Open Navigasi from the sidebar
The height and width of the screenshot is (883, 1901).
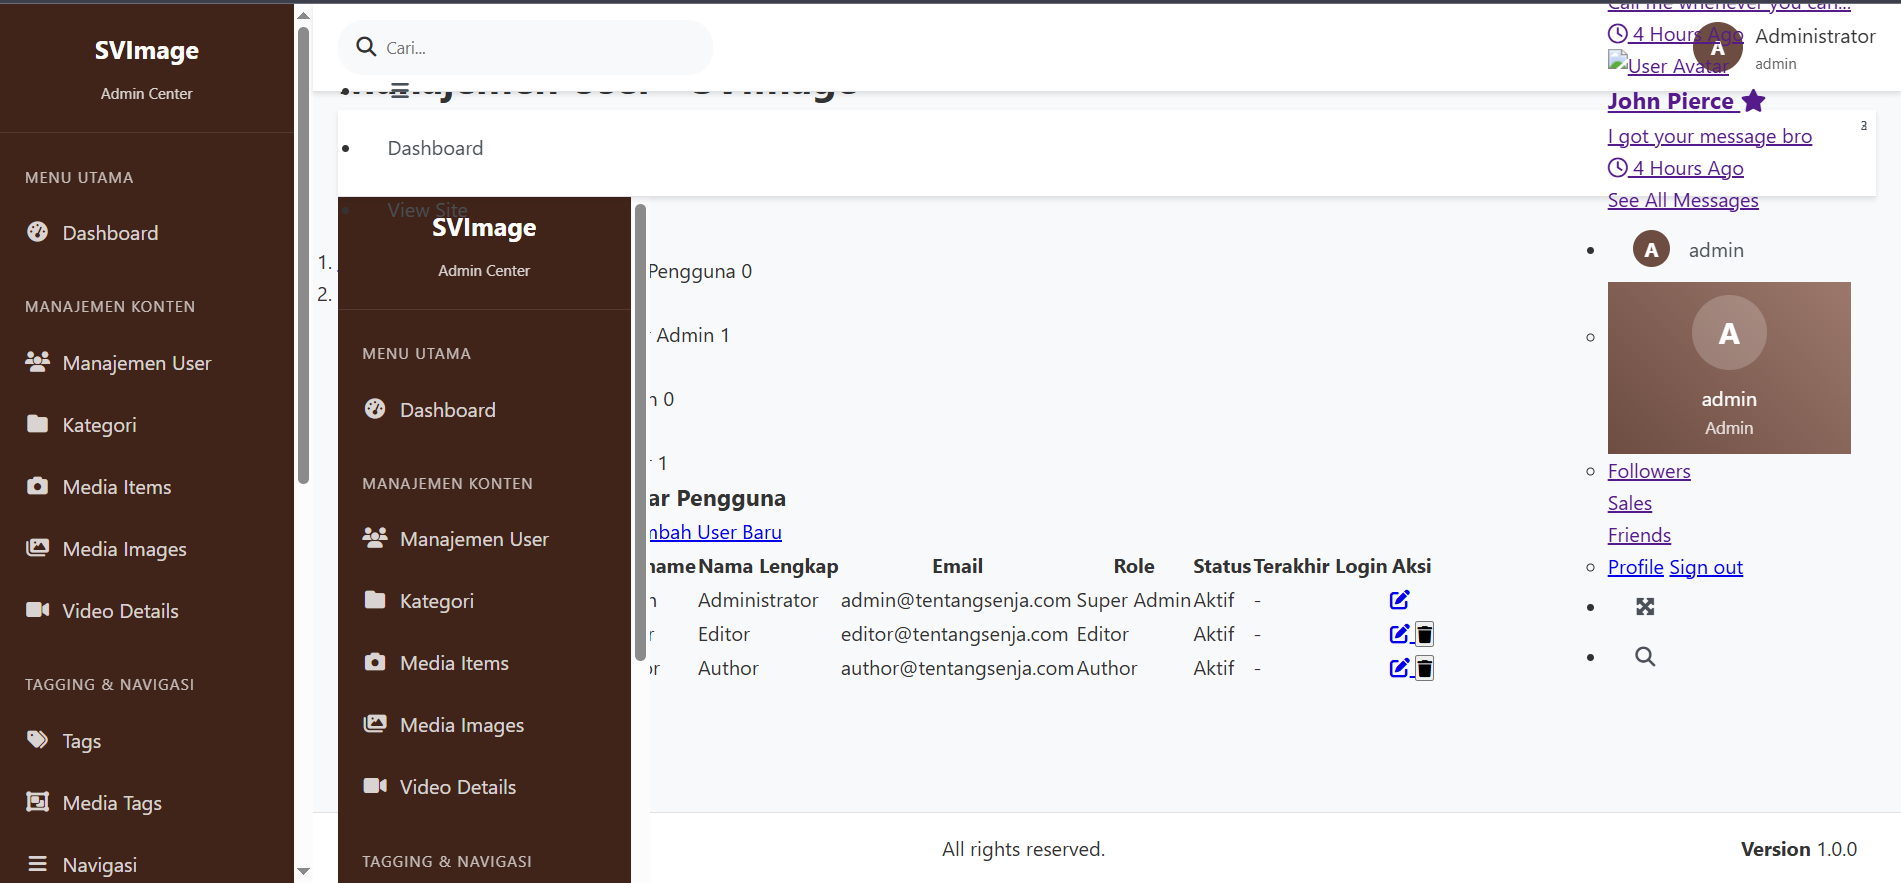[x=99, y=865]
